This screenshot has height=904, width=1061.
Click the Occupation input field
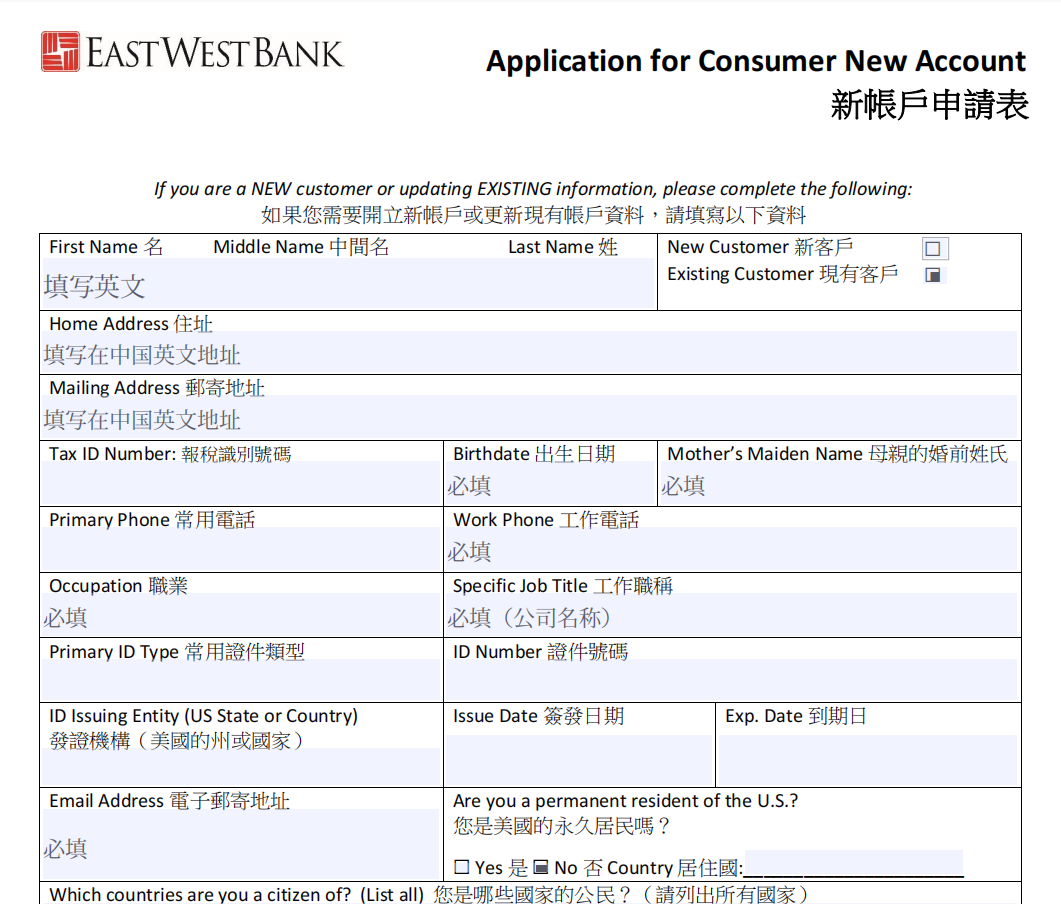pyautogui.click(x=242, y=614)
